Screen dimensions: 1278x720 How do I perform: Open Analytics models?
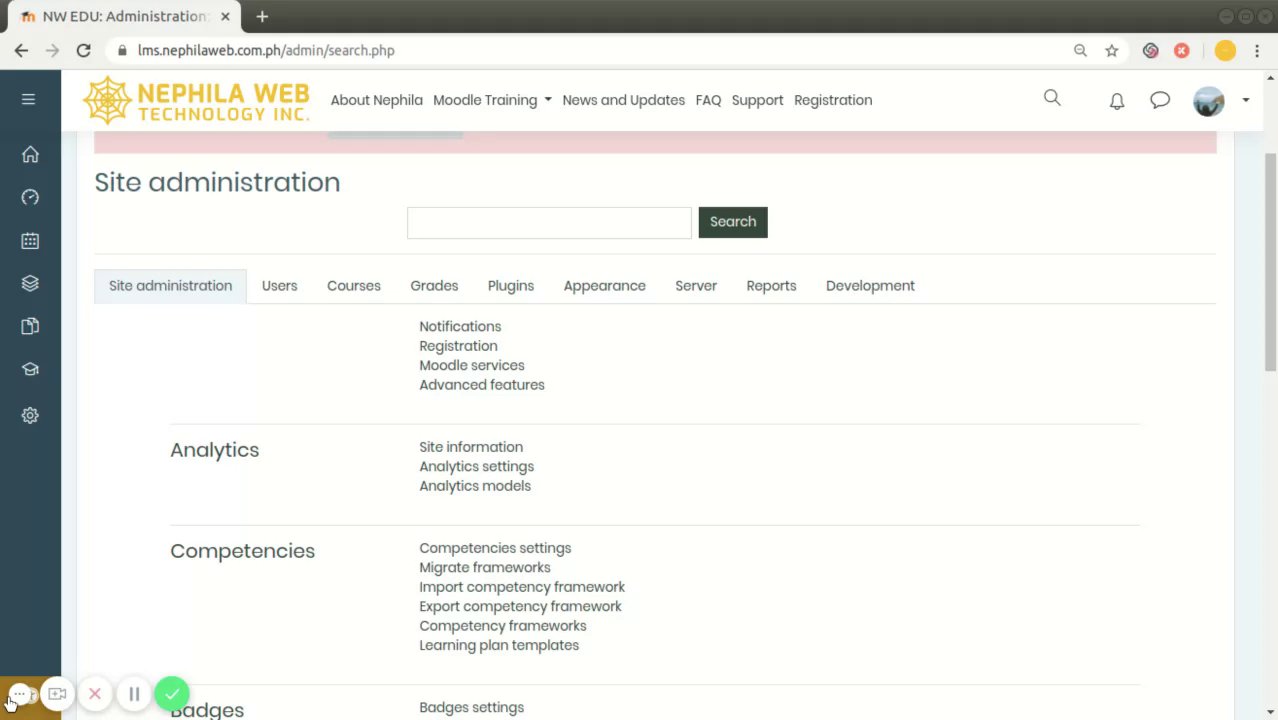(x=475, y=486)
